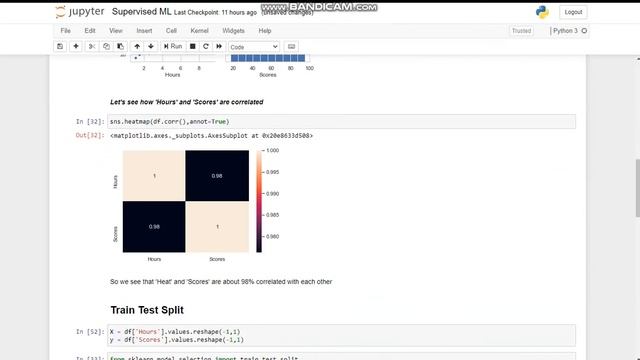Open the Kernel menu
This screenshot has height=360, width=640.
tap(200, 31)
